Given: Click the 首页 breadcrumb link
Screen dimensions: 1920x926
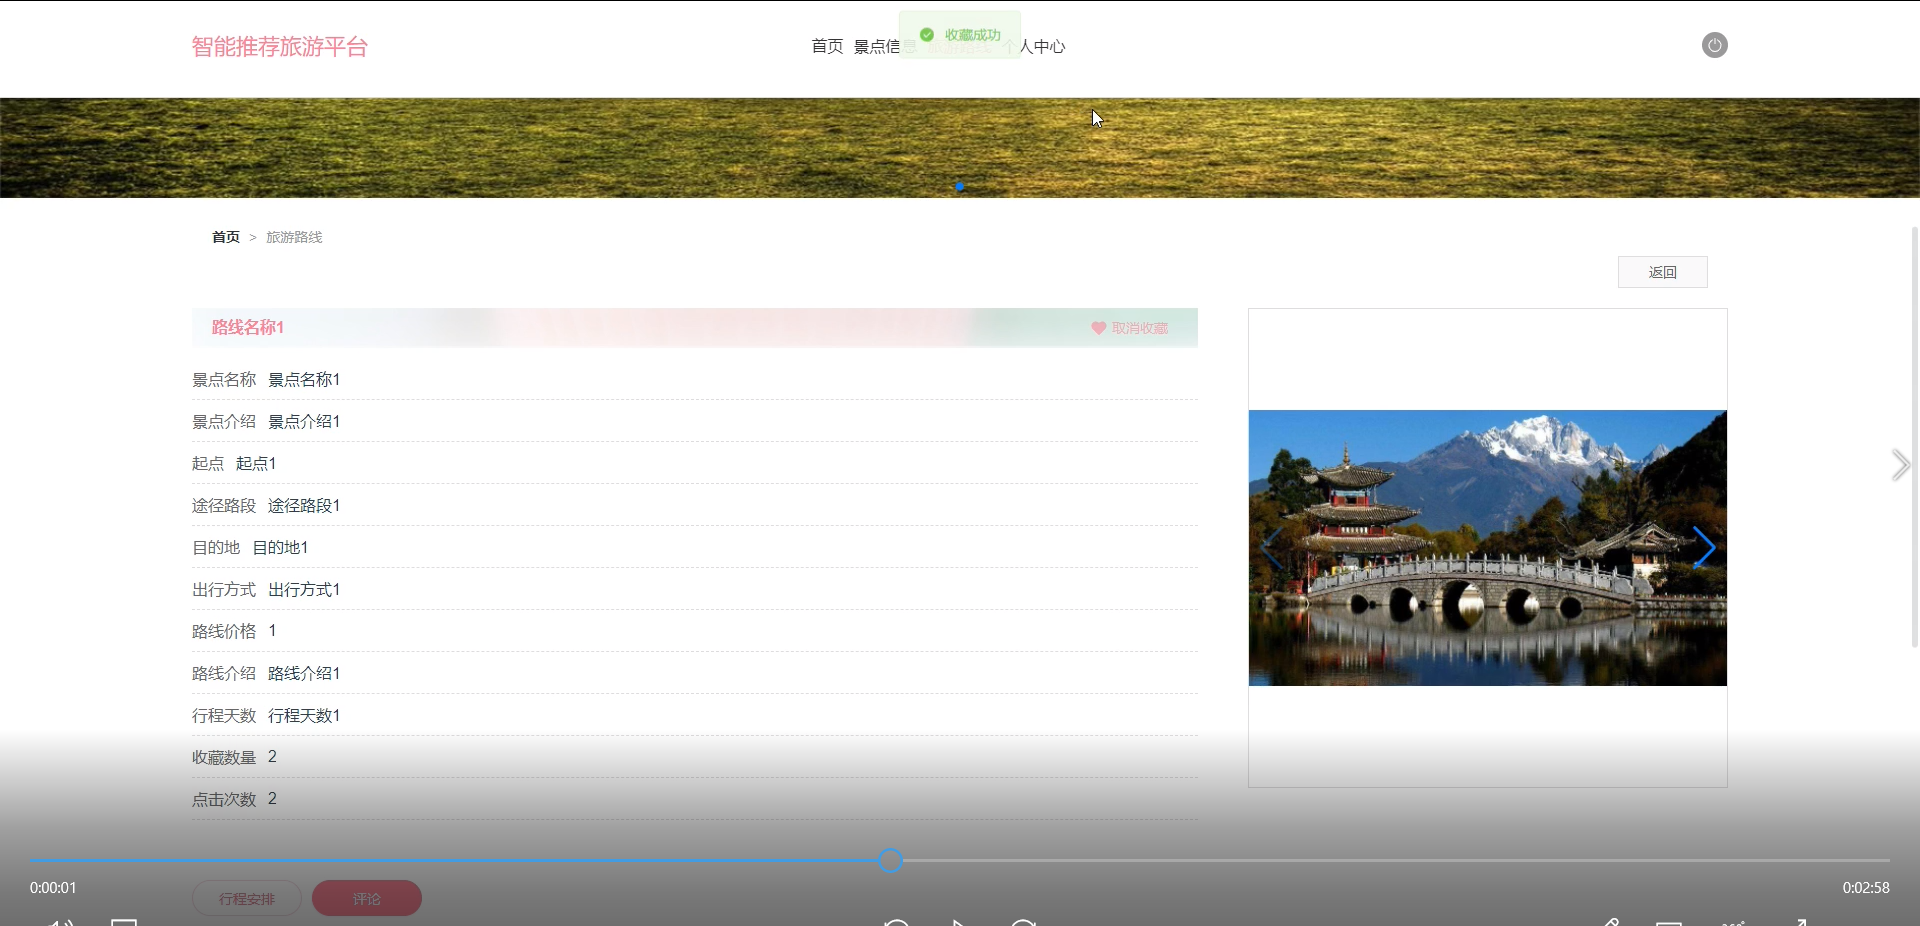Looking at the screenshot, I should tap(226, 237).
